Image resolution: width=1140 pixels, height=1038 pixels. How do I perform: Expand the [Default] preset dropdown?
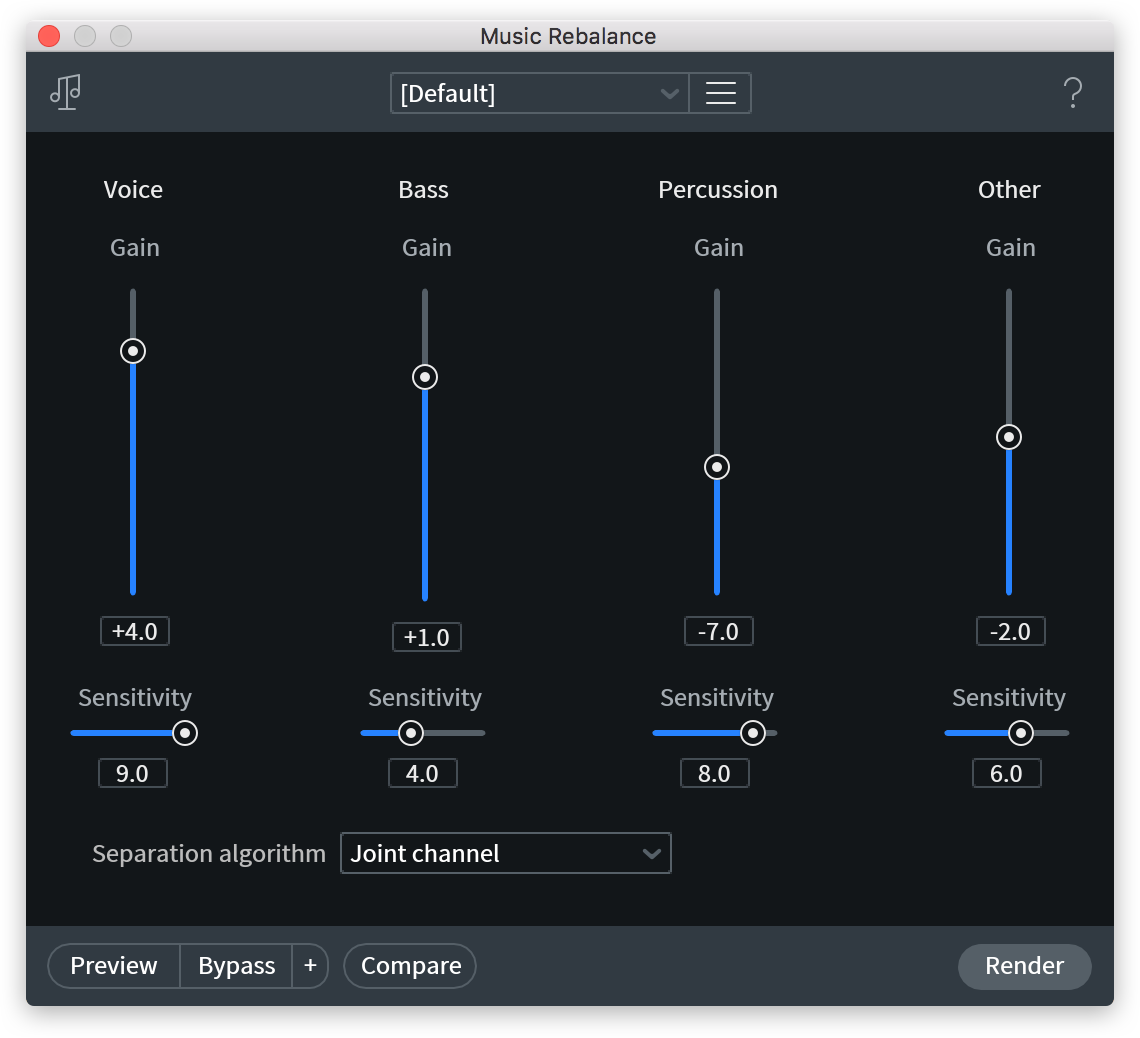pos(539,93)
